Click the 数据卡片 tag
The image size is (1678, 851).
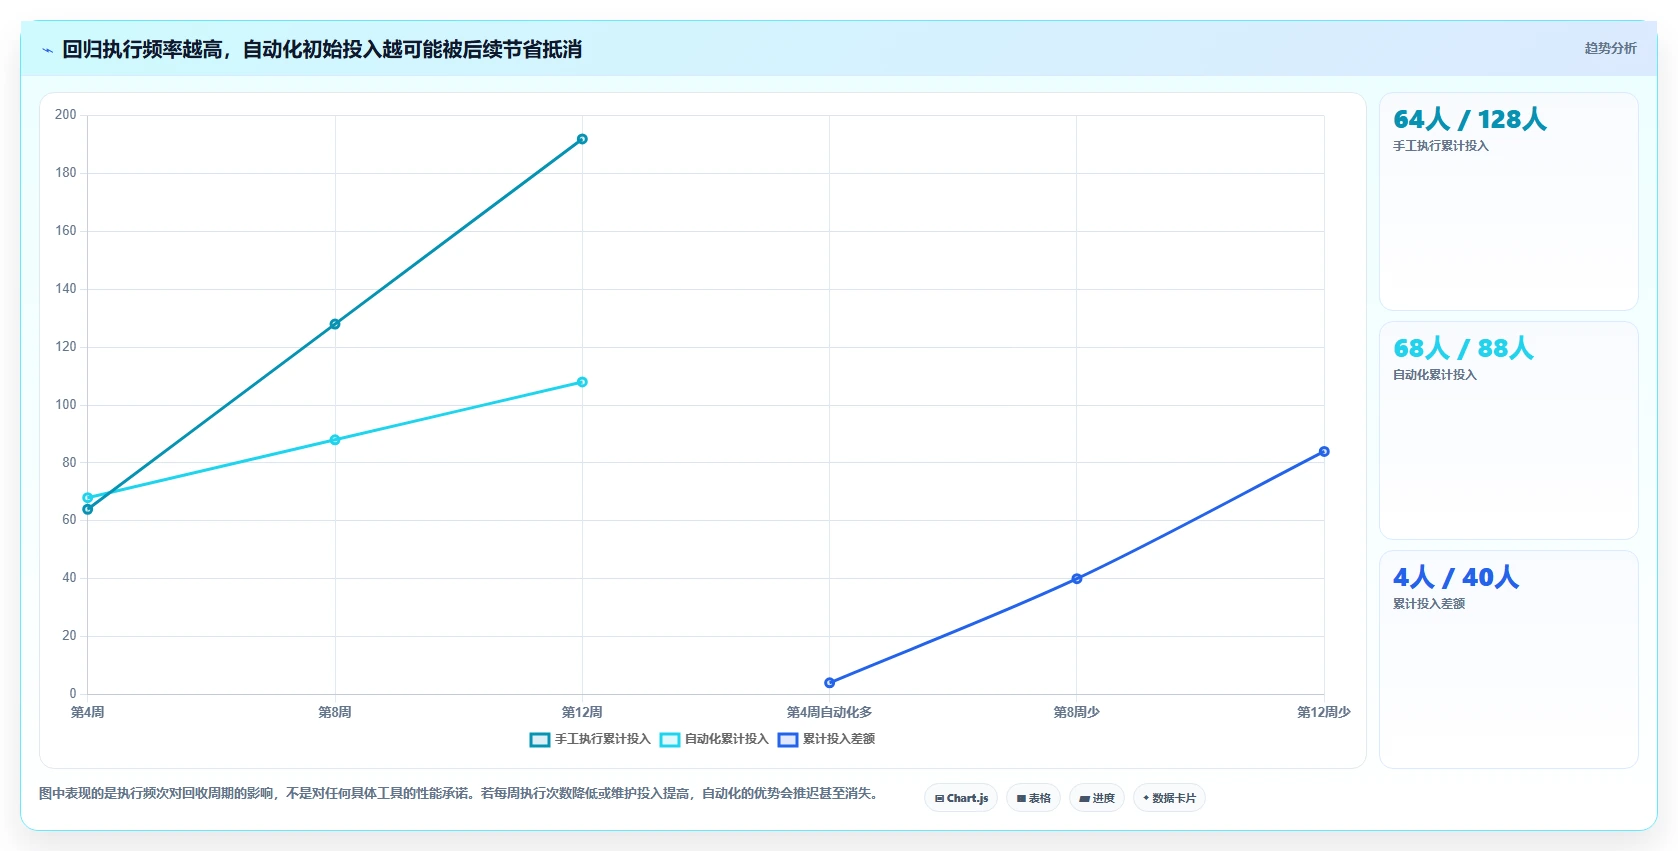point(1169,798)
